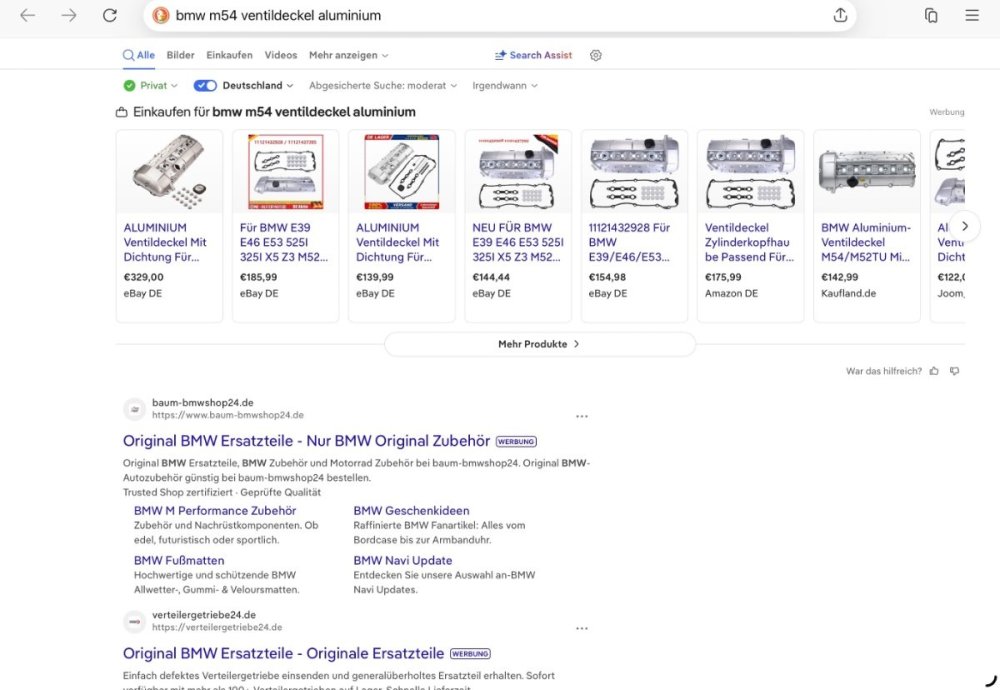
Task: Click the Mehr Produkte button
Action: coord(540,344)
